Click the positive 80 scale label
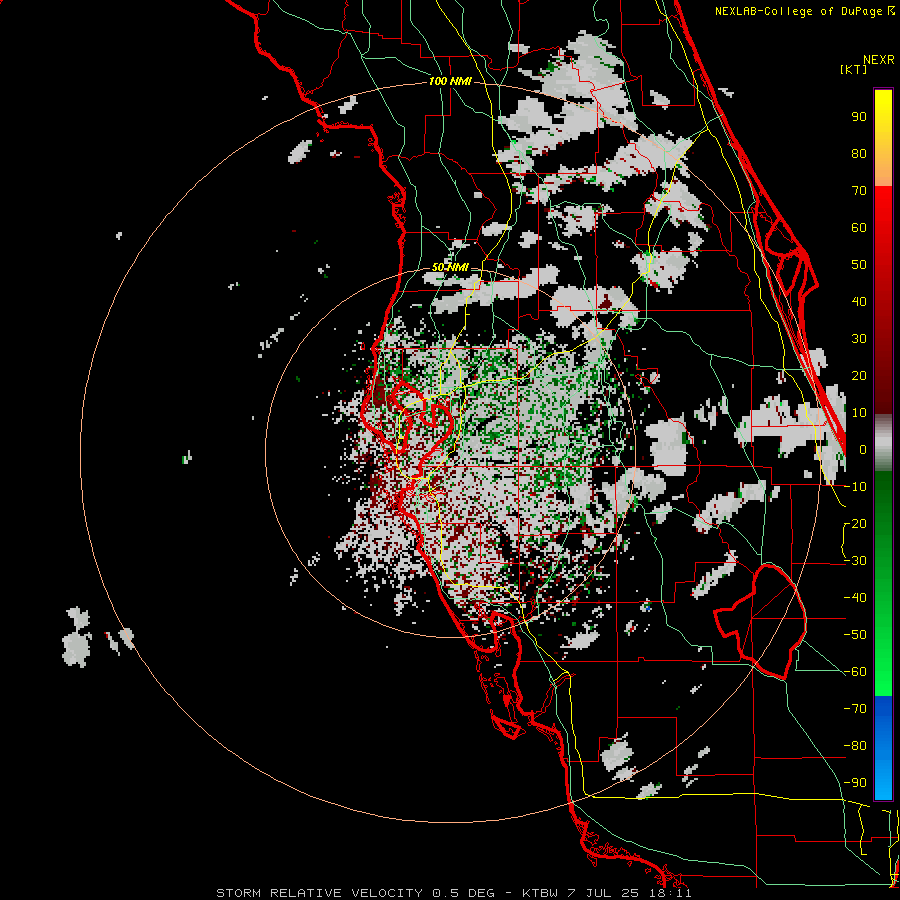This screenshot has height=900, width=900. [859, 154]
